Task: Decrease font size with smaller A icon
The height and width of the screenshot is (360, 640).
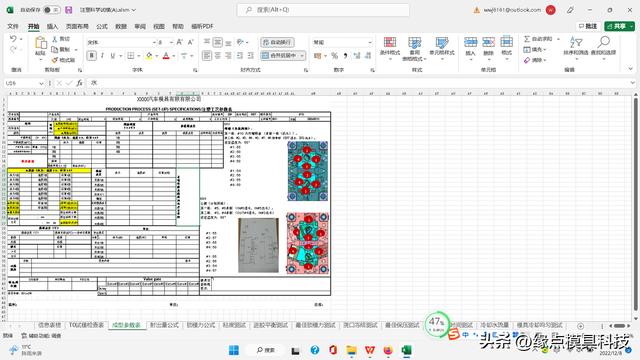Action: 191,42
